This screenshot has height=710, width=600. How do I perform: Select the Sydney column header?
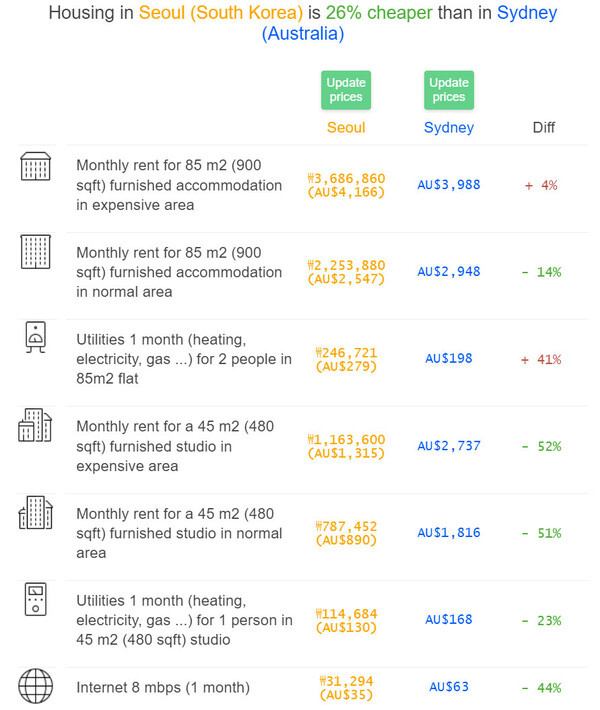pyautogui.click(x=449, y=127)
